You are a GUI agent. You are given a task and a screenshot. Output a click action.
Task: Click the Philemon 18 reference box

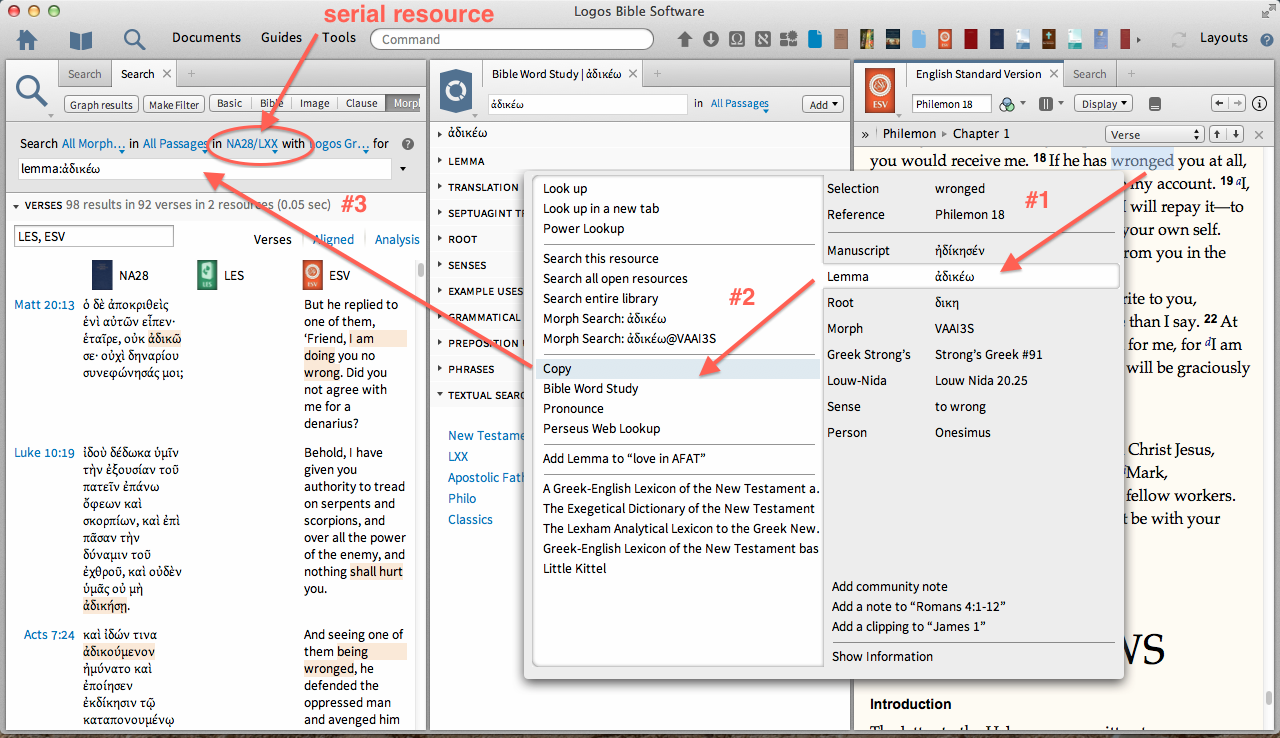[951, 104]
